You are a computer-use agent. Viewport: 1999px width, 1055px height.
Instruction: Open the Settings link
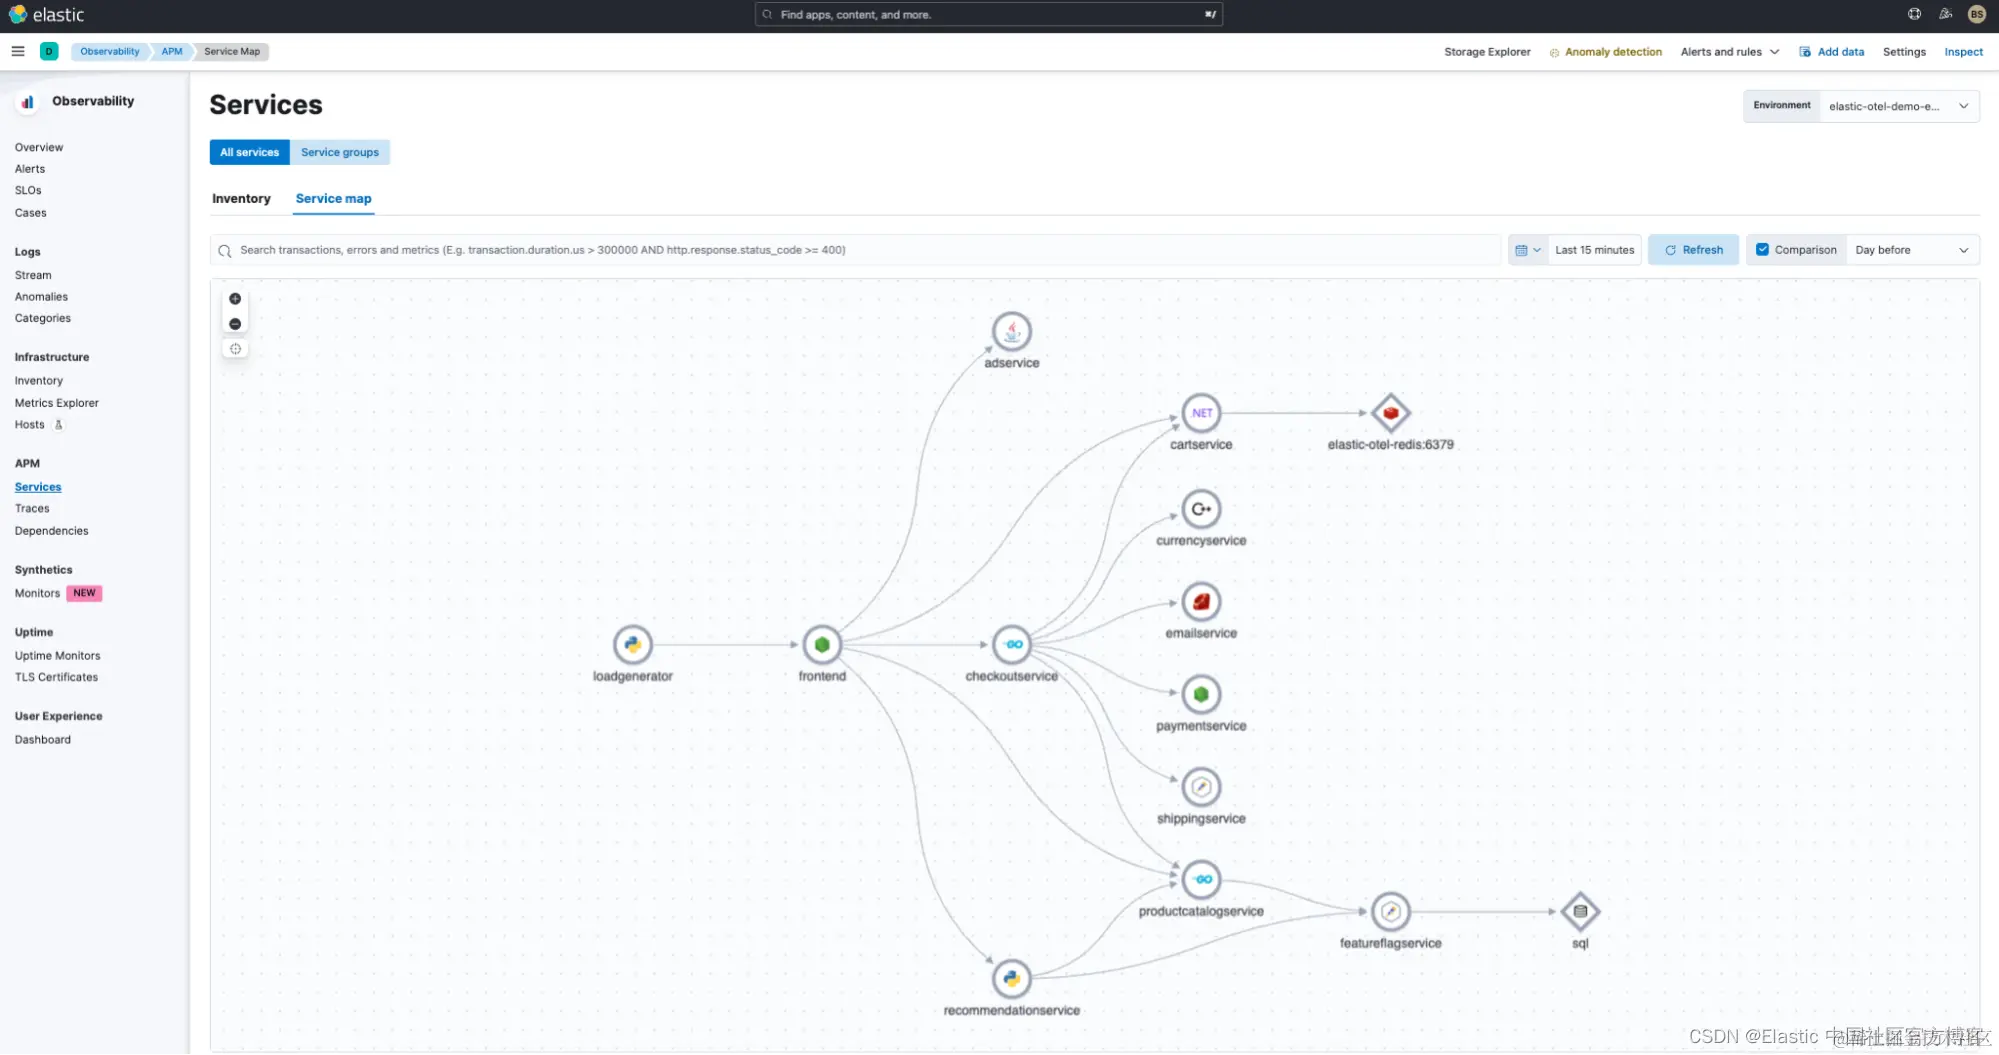(1904, 52)
